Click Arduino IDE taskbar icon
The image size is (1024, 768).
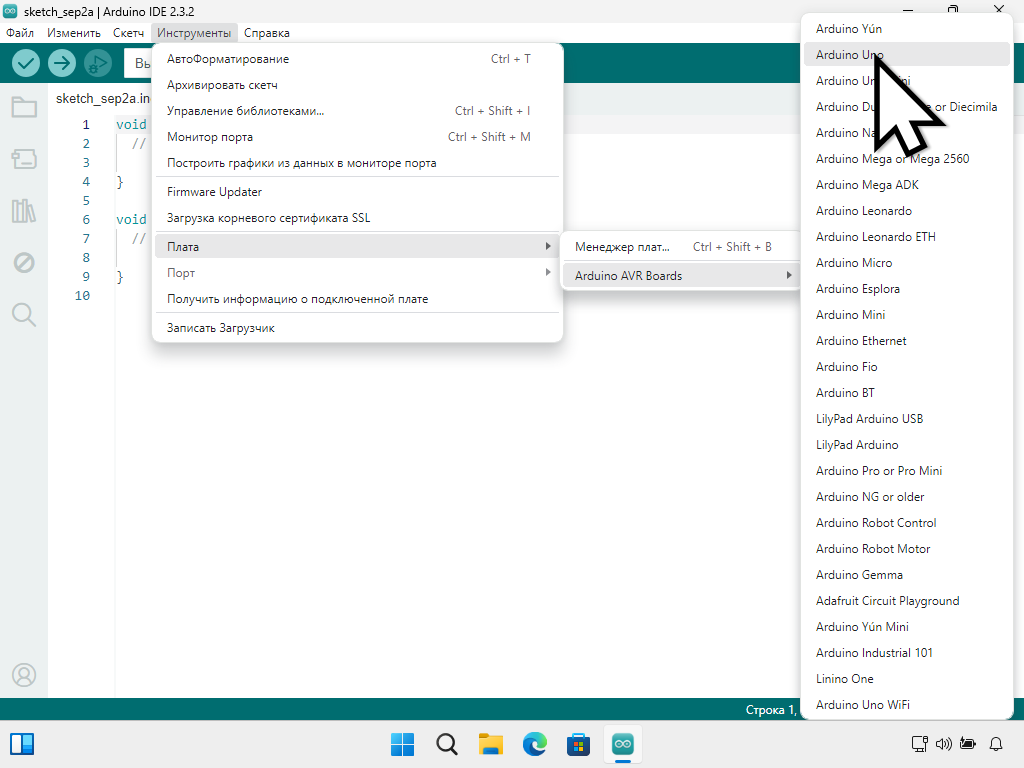coord(623,744)
